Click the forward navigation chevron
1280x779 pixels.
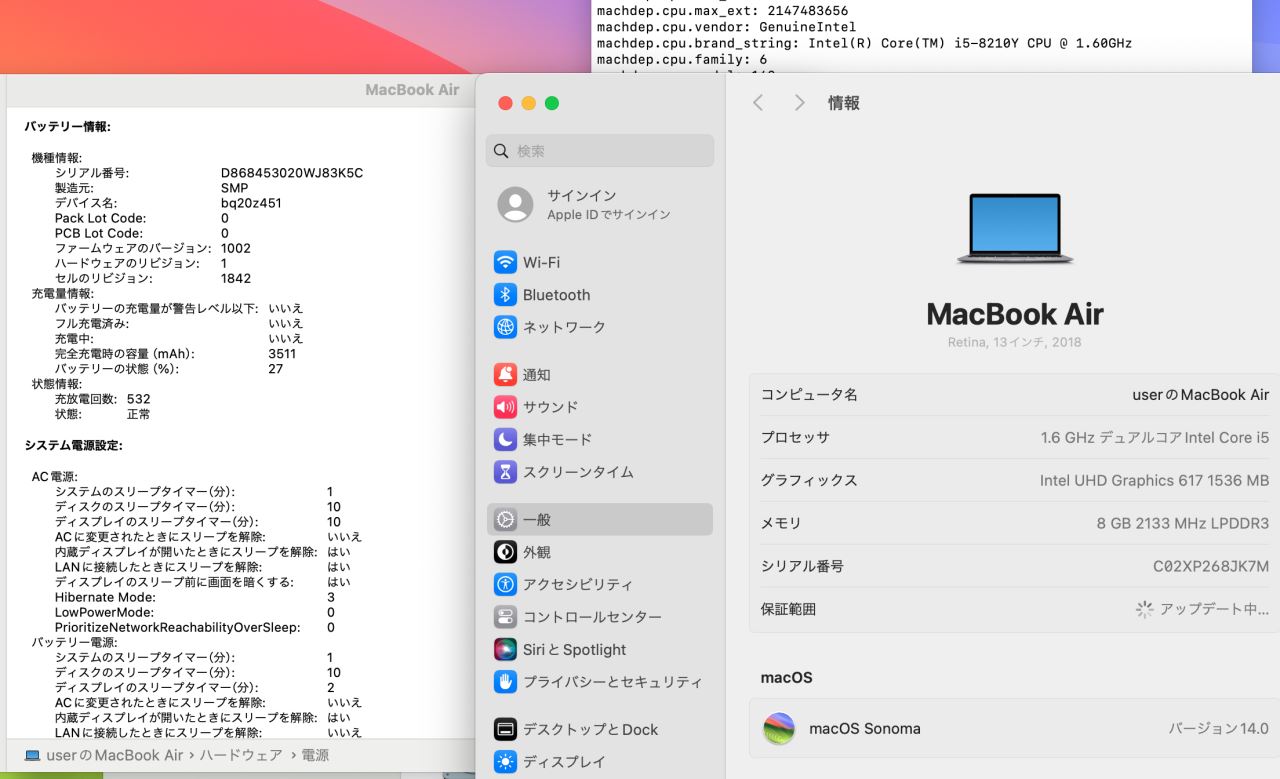pyautogui.click(x=799, y=103)
